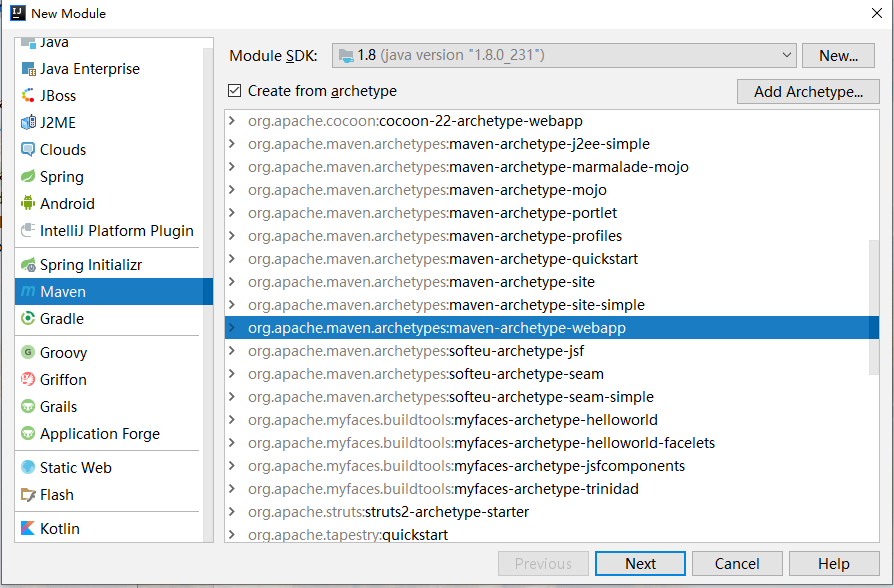Click New SDK button
Viewport: 894px width, 588px height.
(838, 55)
